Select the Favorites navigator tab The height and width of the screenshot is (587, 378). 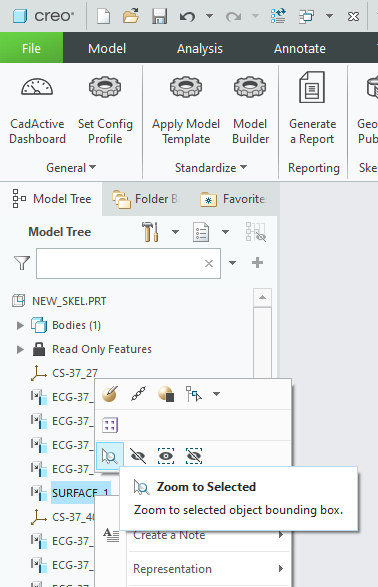(234, 199)
